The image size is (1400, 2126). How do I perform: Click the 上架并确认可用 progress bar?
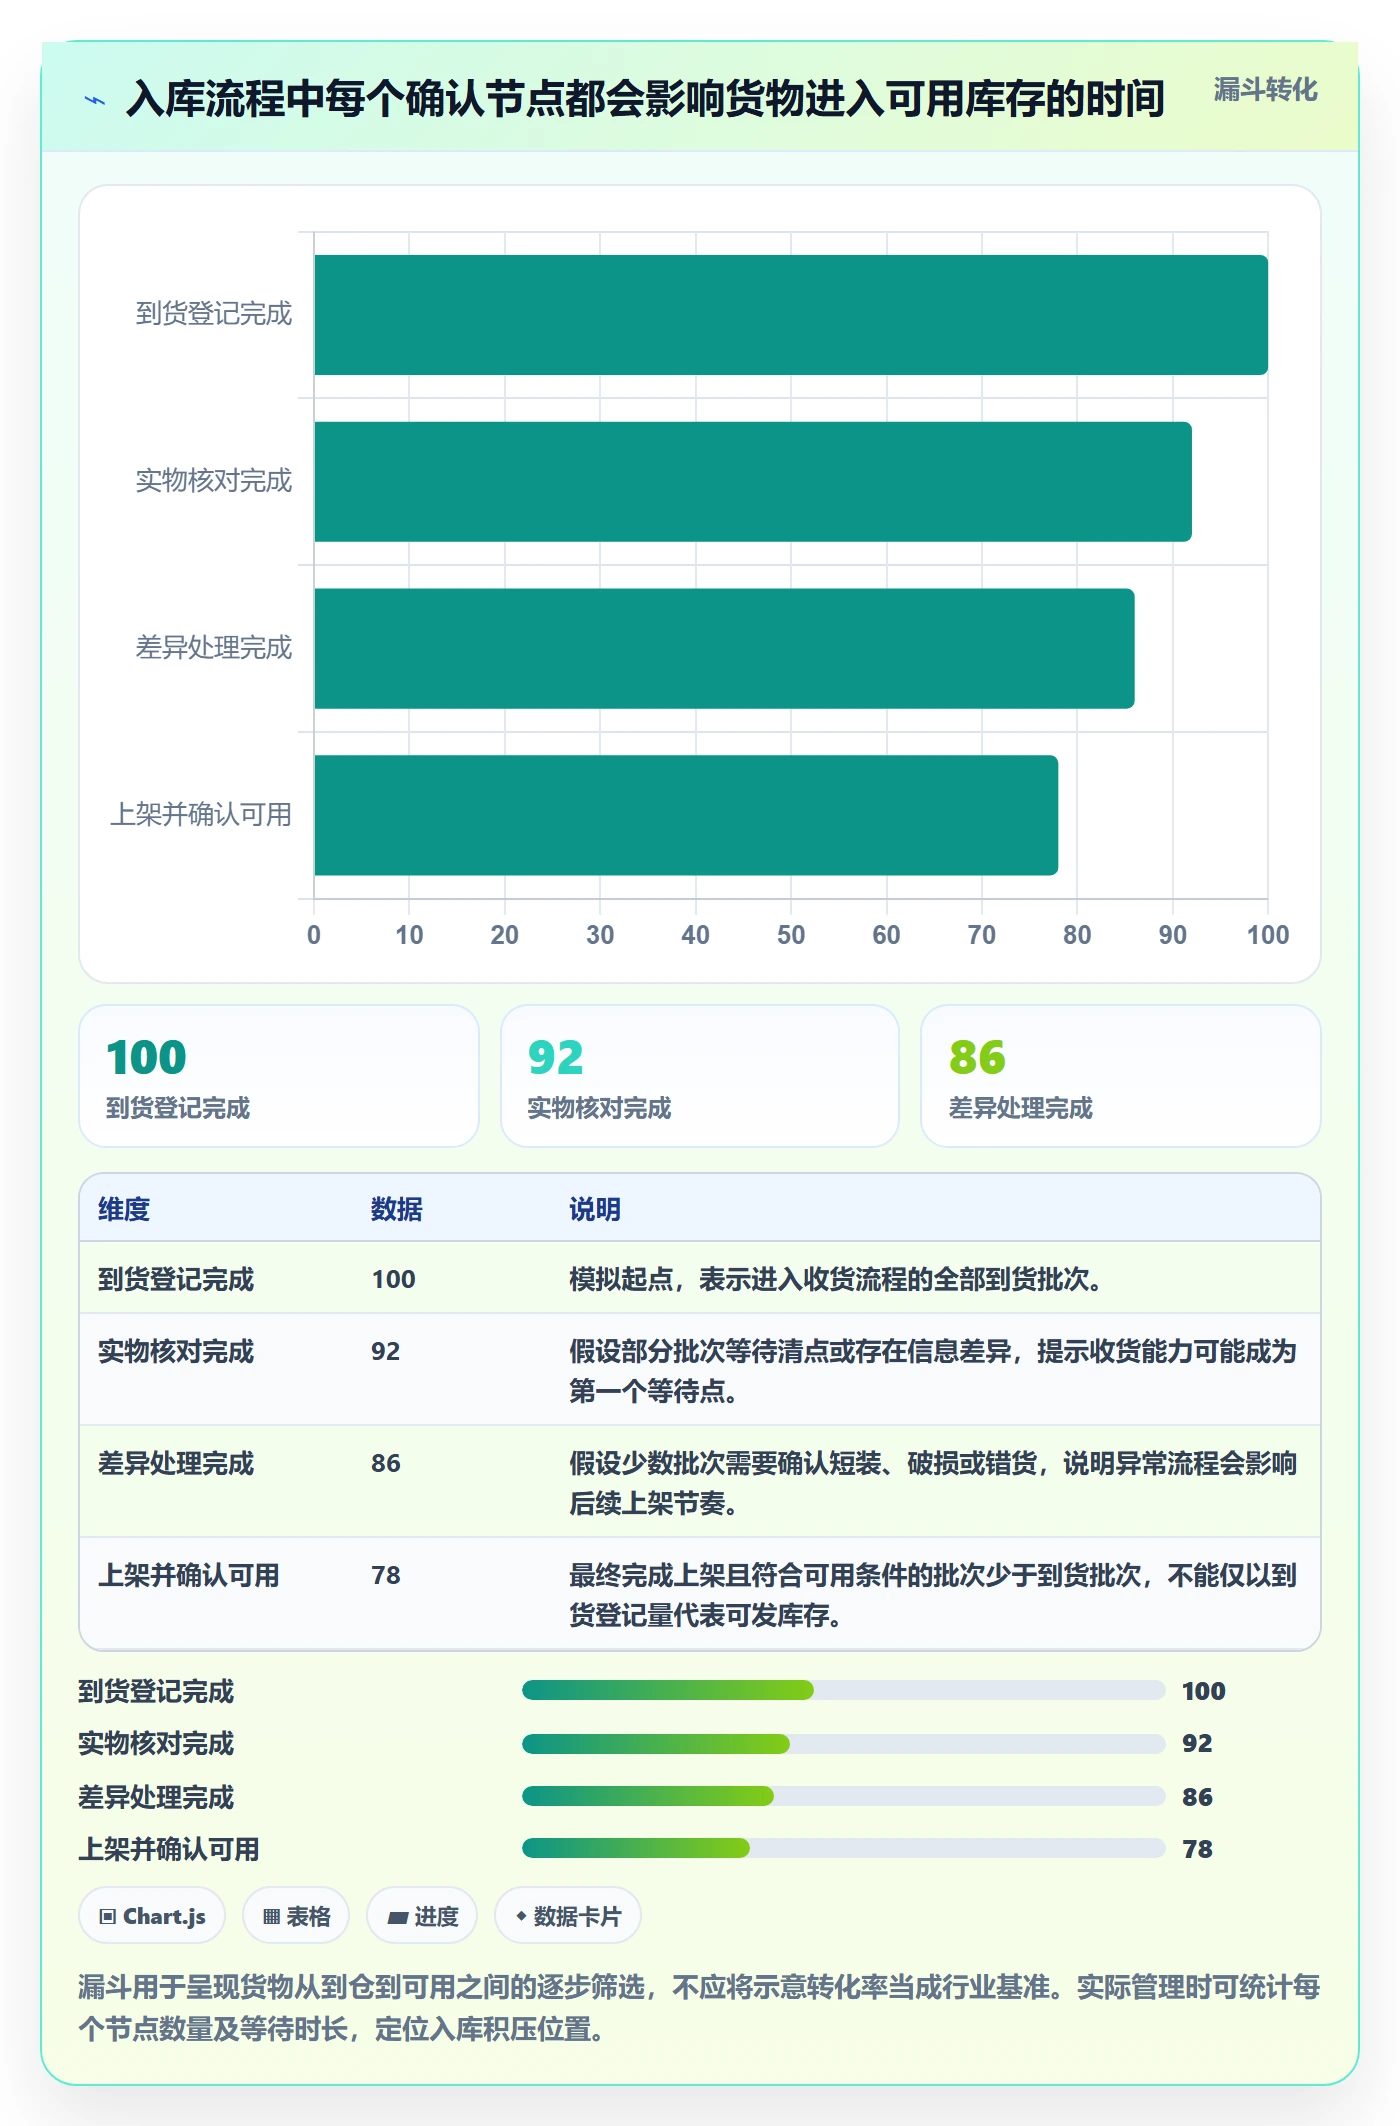coord(844,1848)
